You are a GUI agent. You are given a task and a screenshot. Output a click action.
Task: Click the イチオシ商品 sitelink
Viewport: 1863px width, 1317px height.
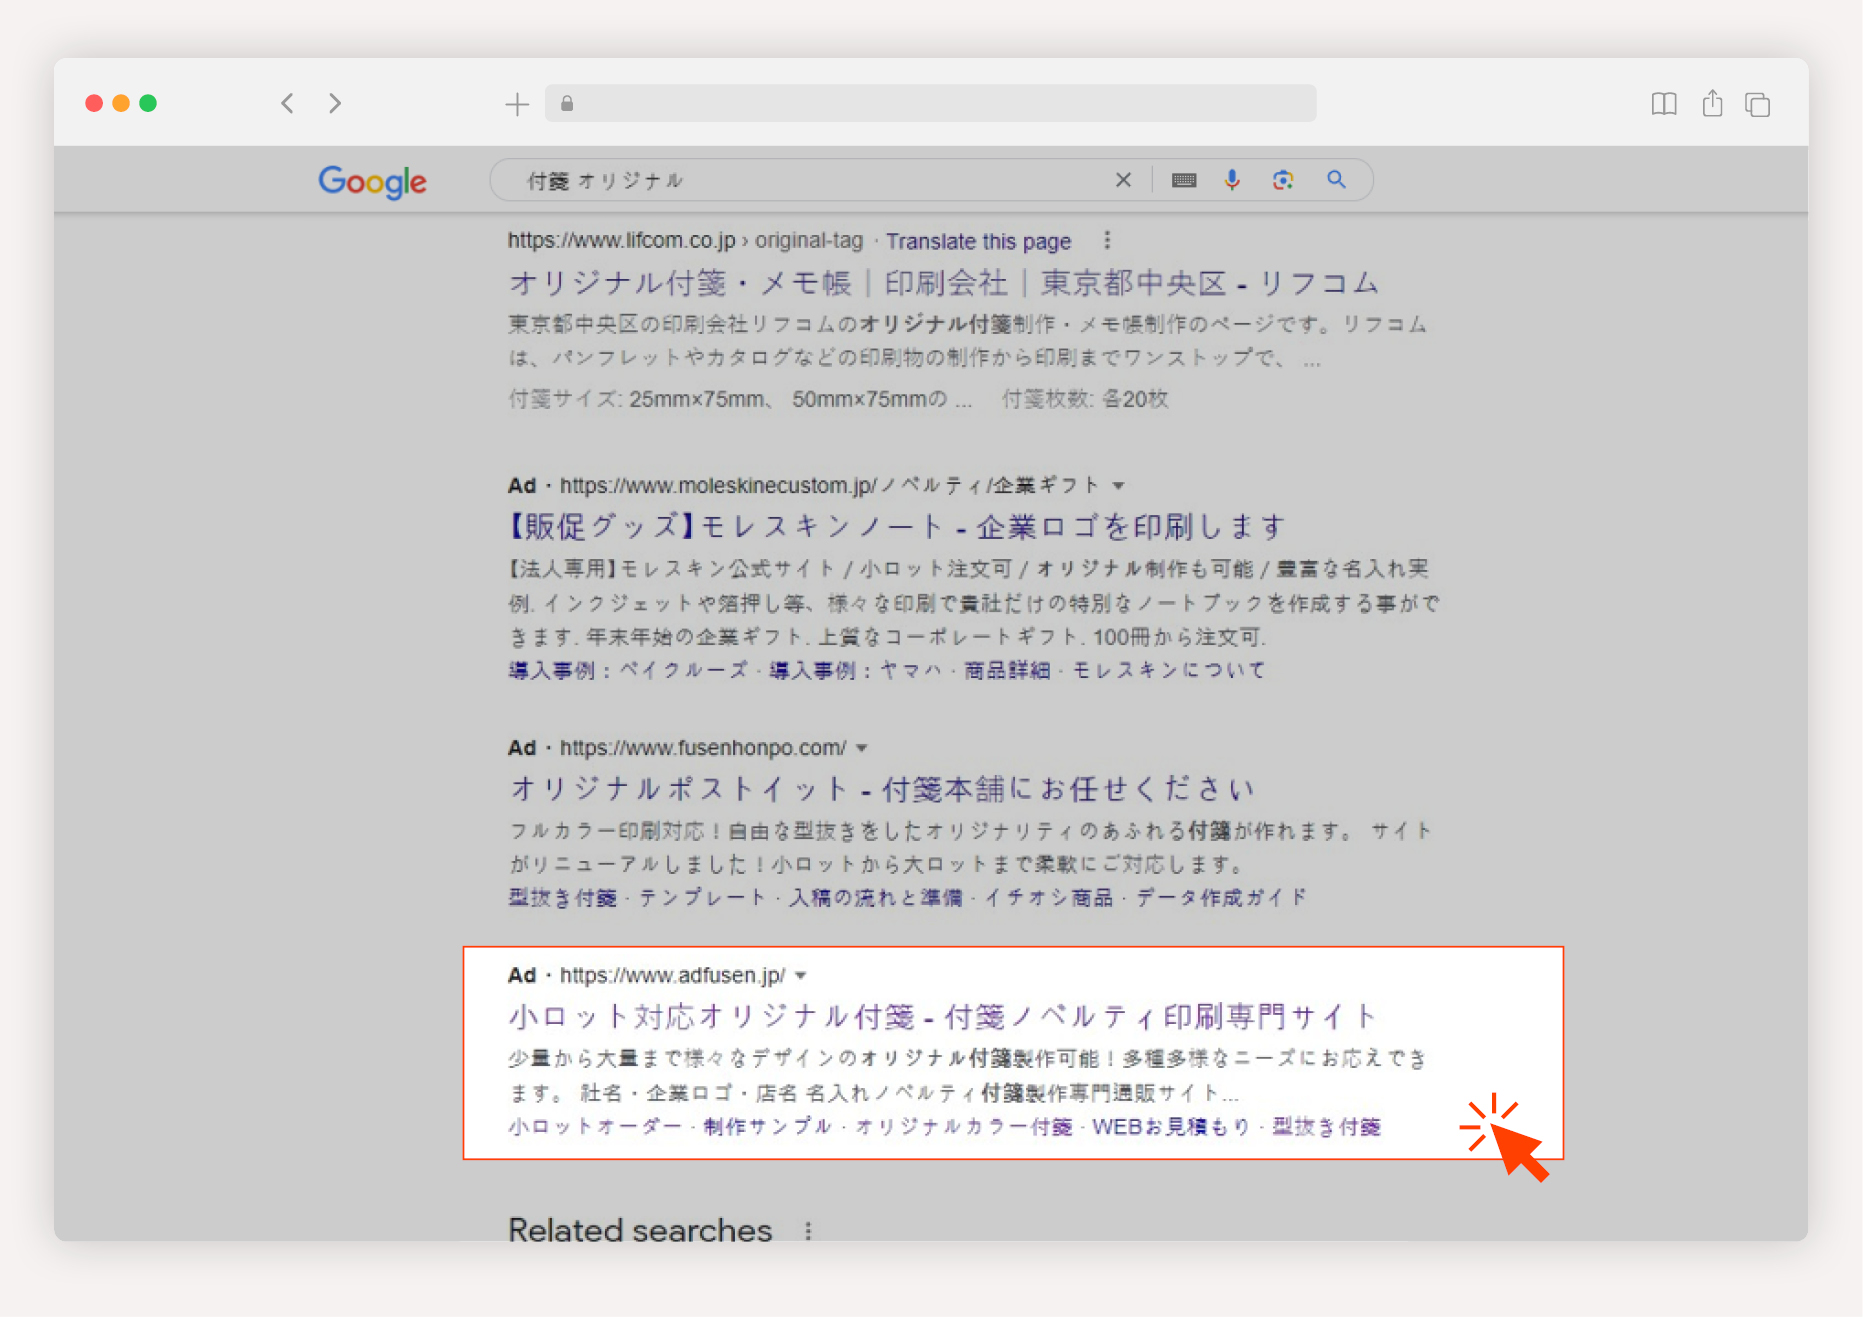(1048, 898)
